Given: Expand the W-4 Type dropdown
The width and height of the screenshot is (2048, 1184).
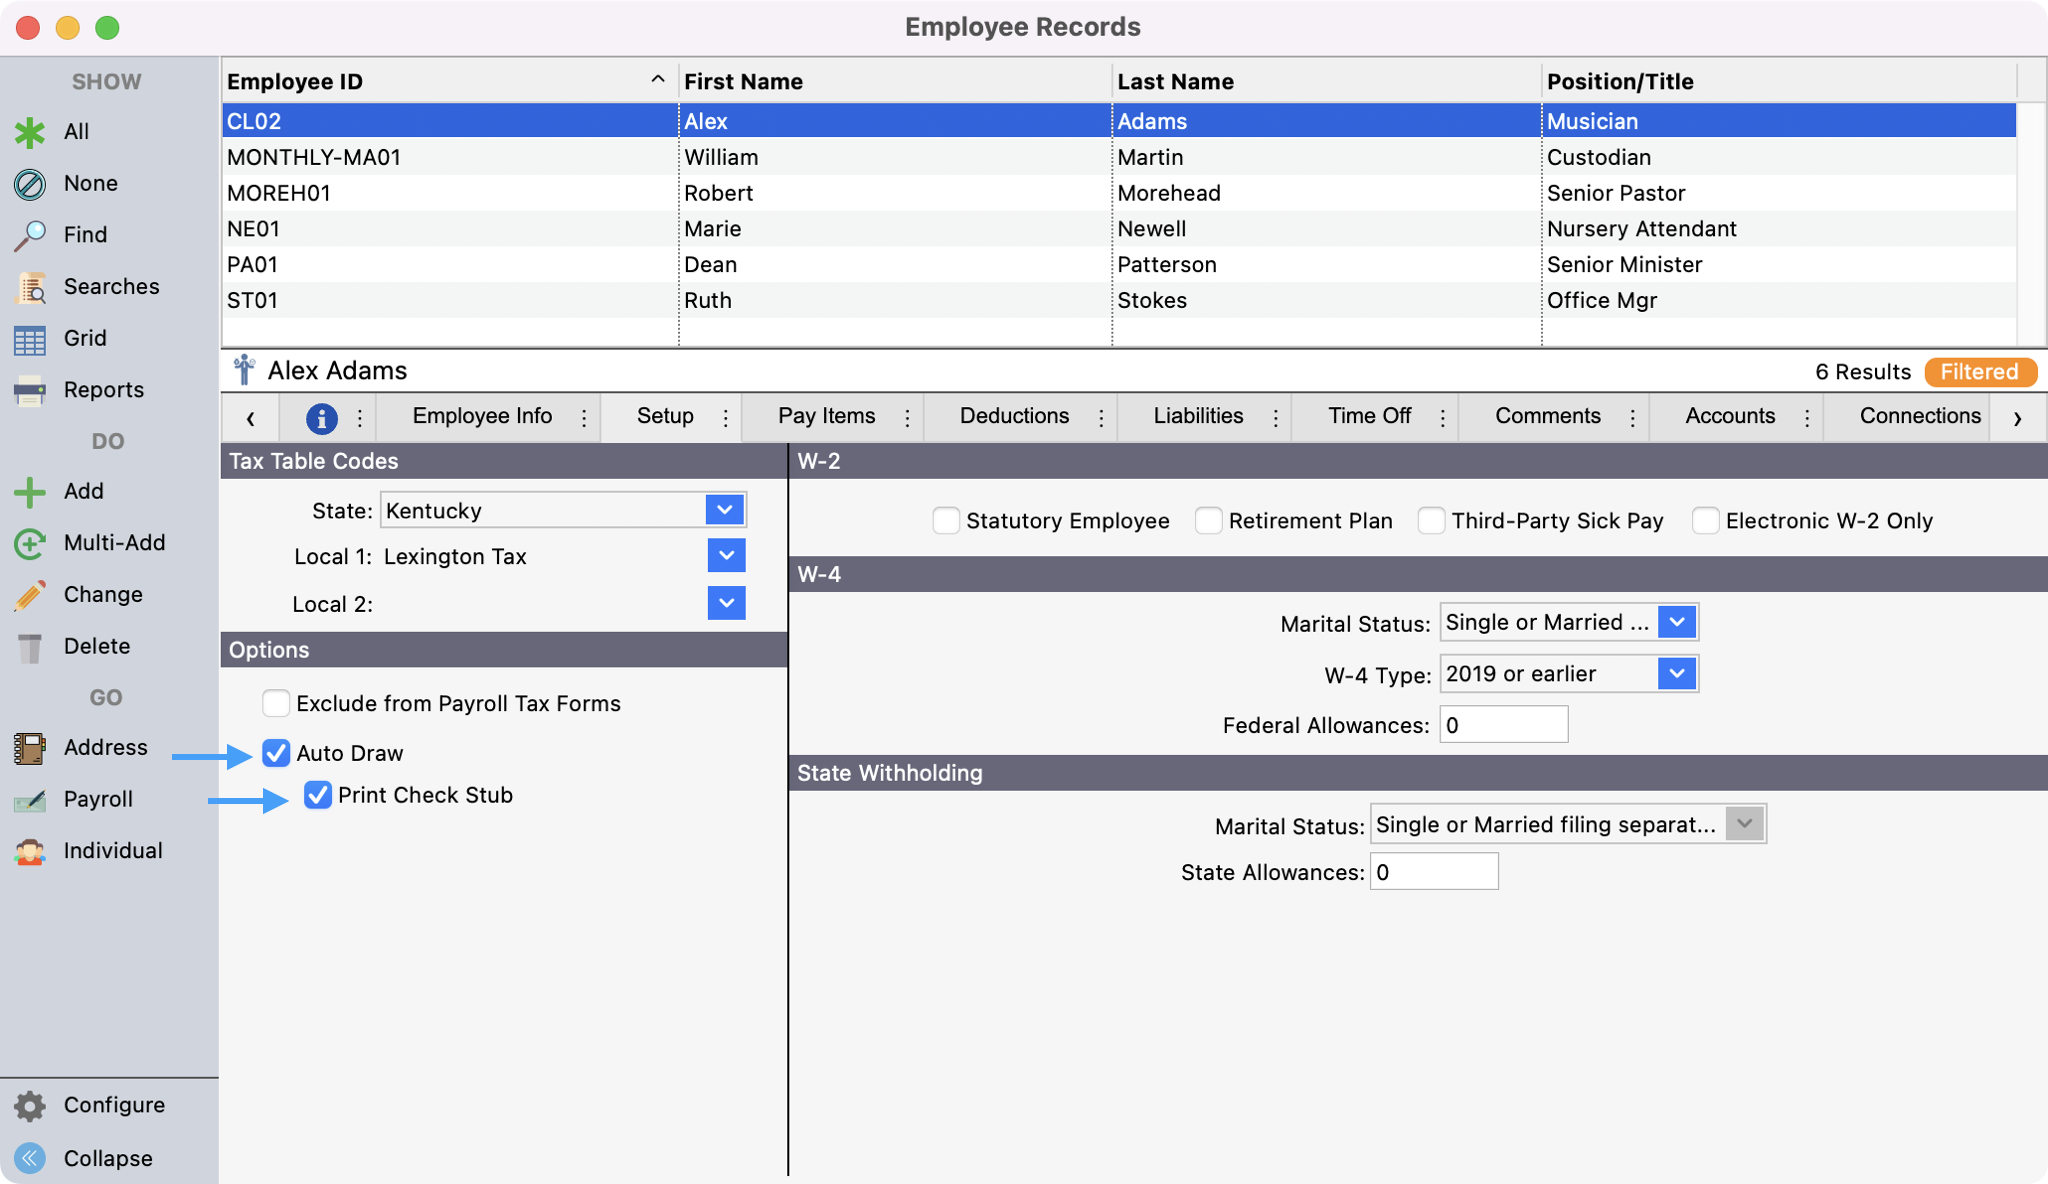Looking at the screenshot, I should point(1676,674).
